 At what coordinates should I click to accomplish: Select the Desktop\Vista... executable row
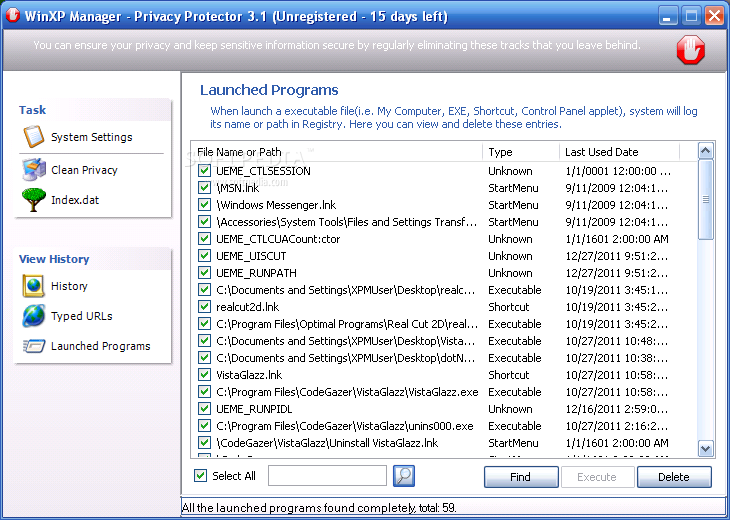click(x=345, y=341)
